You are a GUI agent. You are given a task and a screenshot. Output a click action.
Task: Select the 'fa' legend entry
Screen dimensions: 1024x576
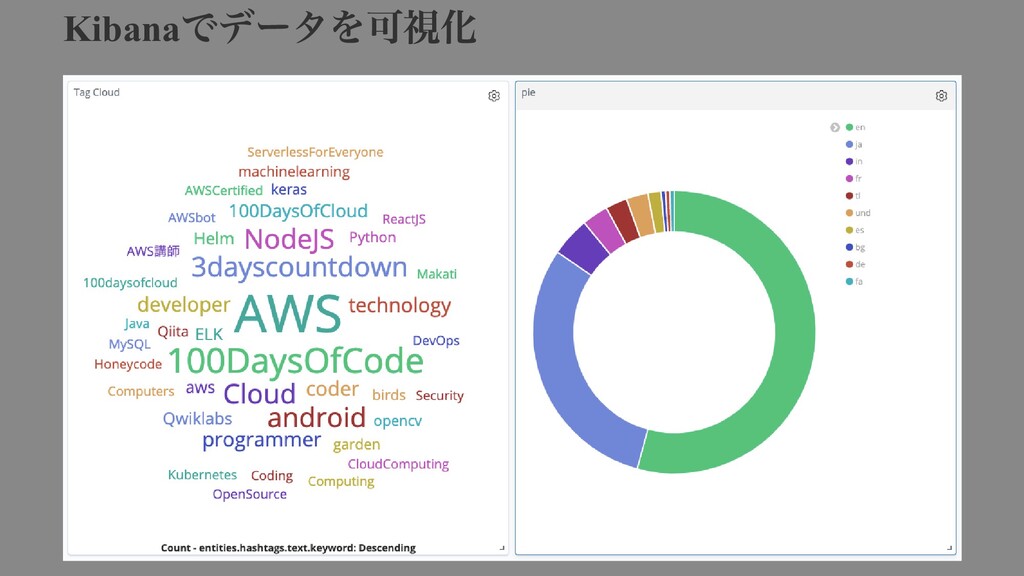point(854,281)
